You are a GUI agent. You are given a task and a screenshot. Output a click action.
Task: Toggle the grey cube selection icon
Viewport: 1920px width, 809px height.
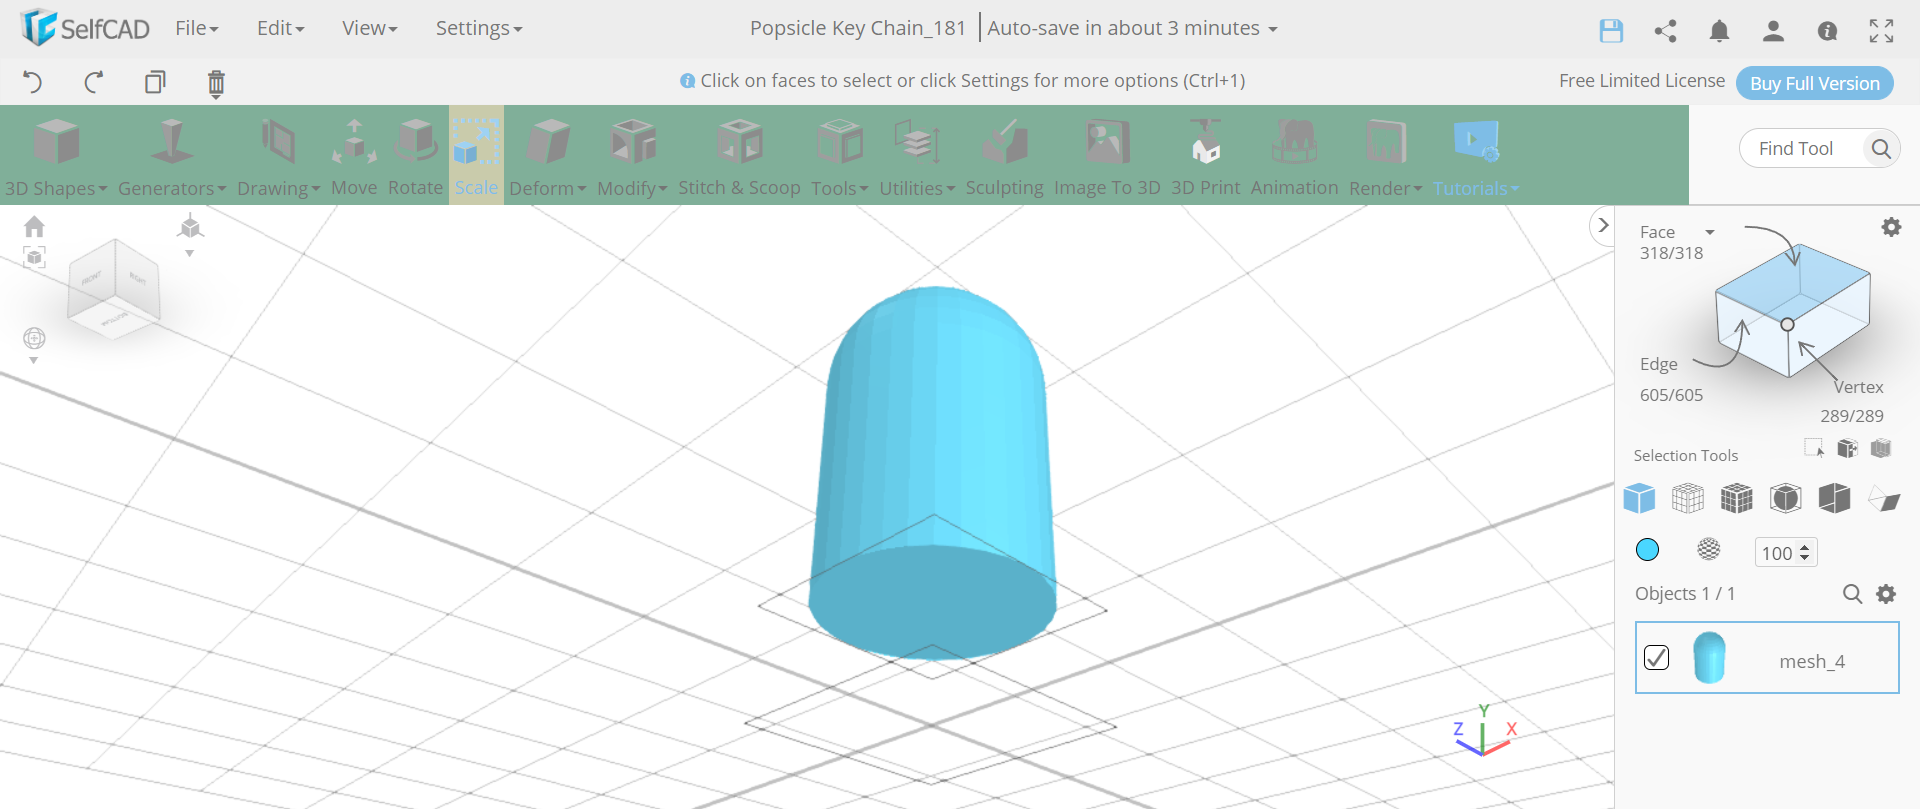click(x=1881, y=448)
